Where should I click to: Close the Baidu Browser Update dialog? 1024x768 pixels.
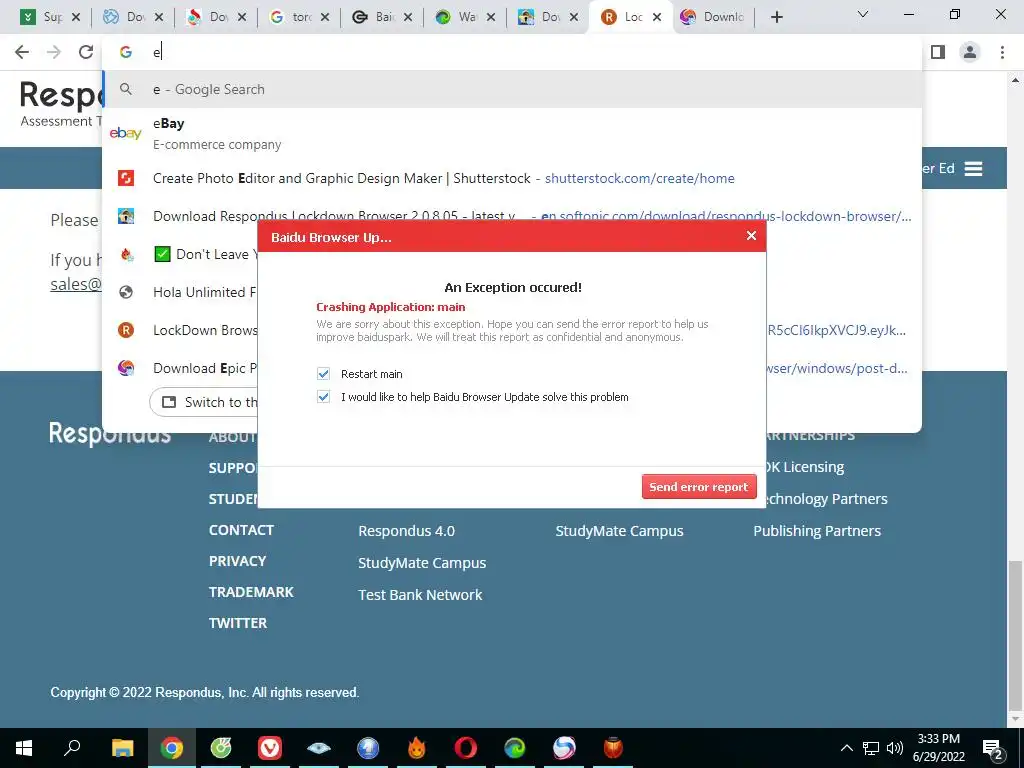pos(751,236)
